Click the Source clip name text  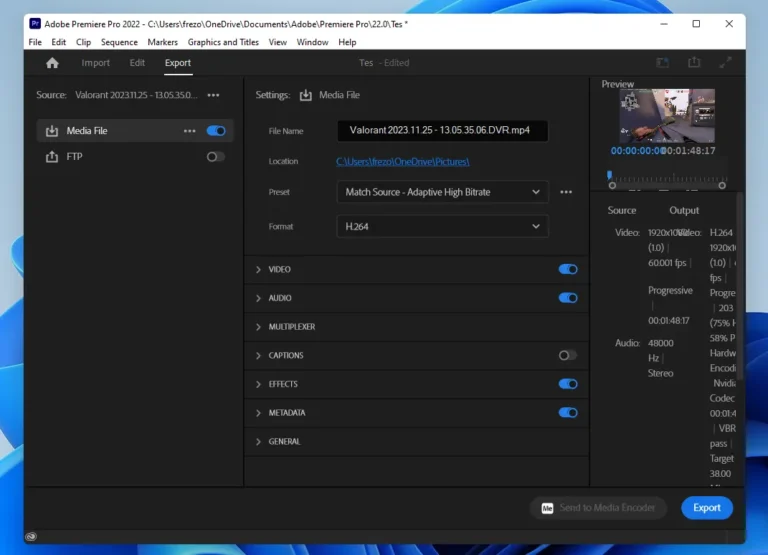[136, 95]
